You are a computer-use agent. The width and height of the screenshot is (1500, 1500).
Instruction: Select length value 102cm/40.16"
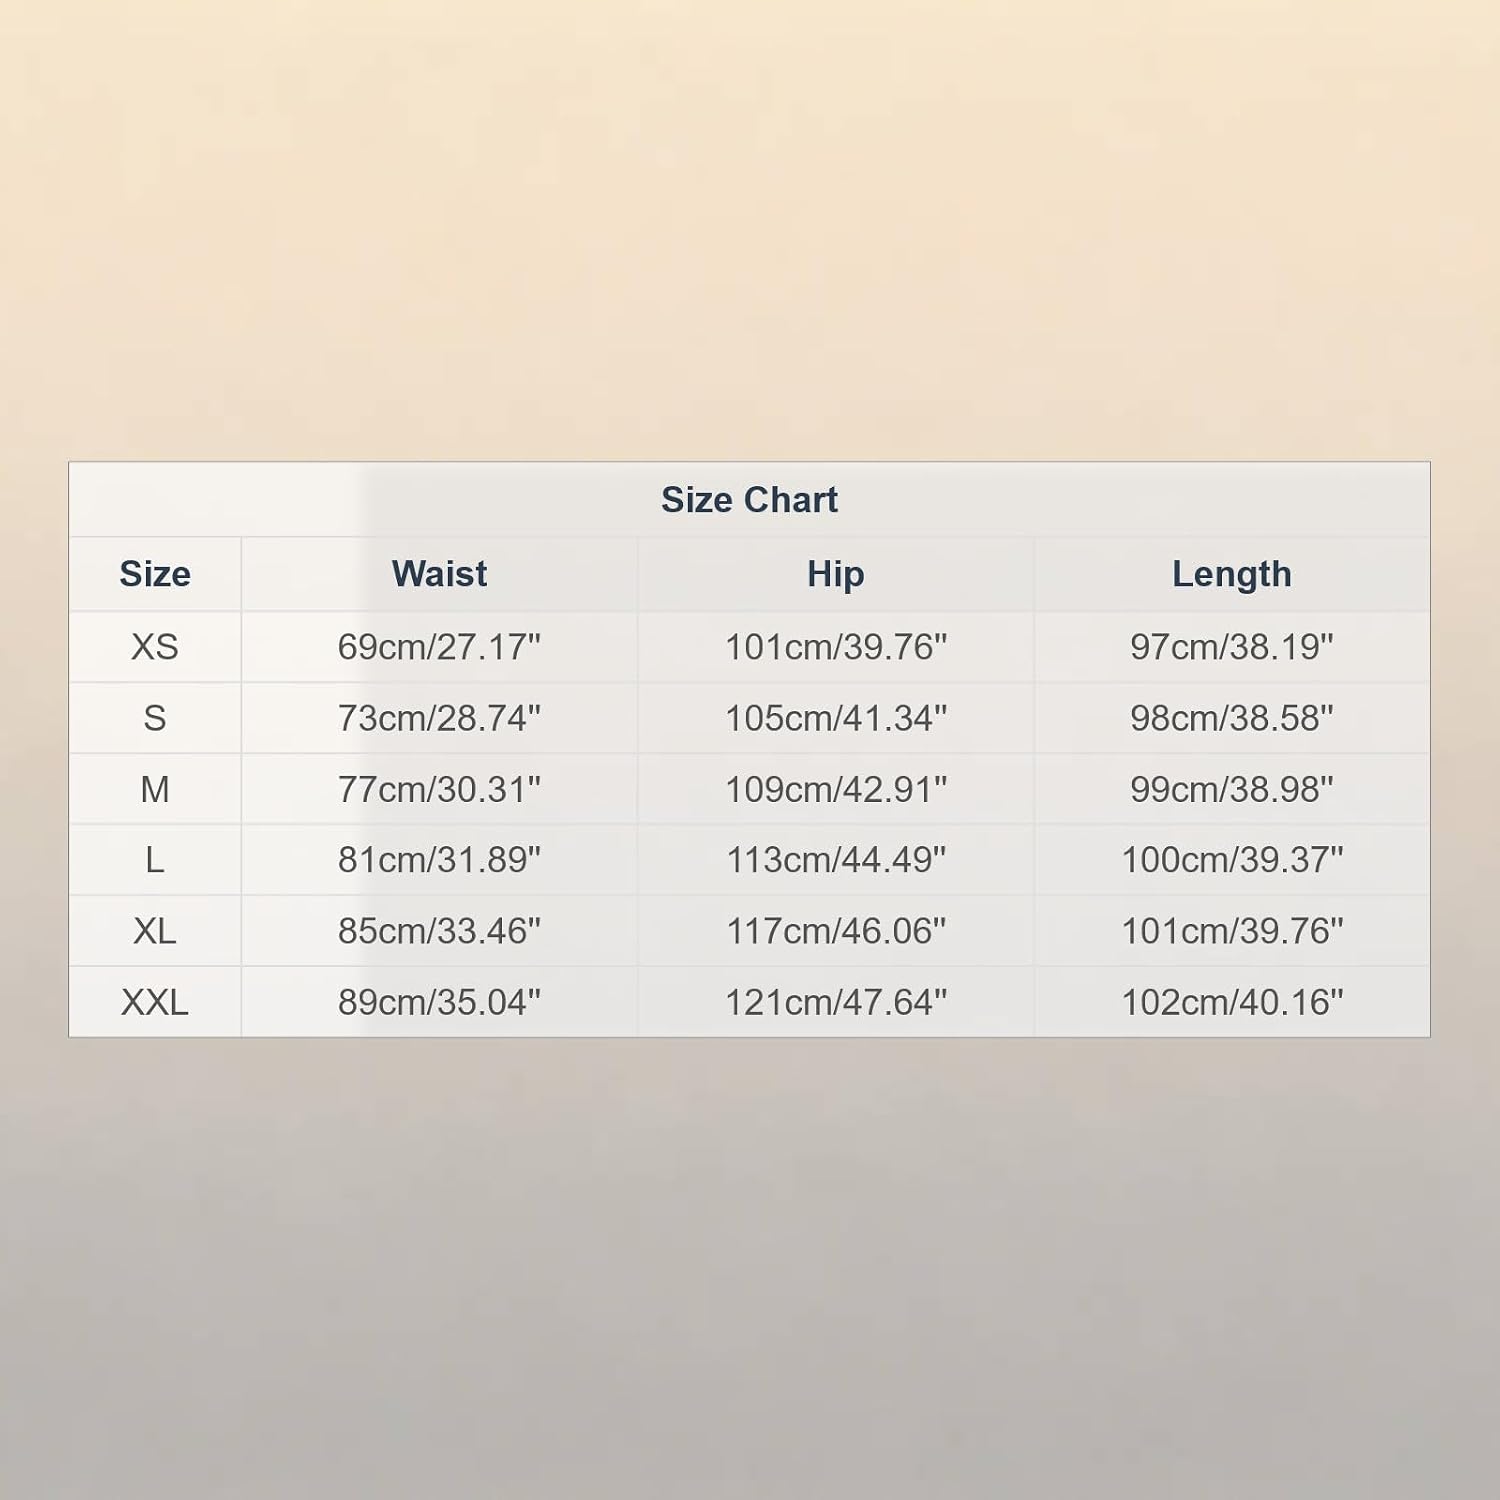(x=1232, y=1002)
